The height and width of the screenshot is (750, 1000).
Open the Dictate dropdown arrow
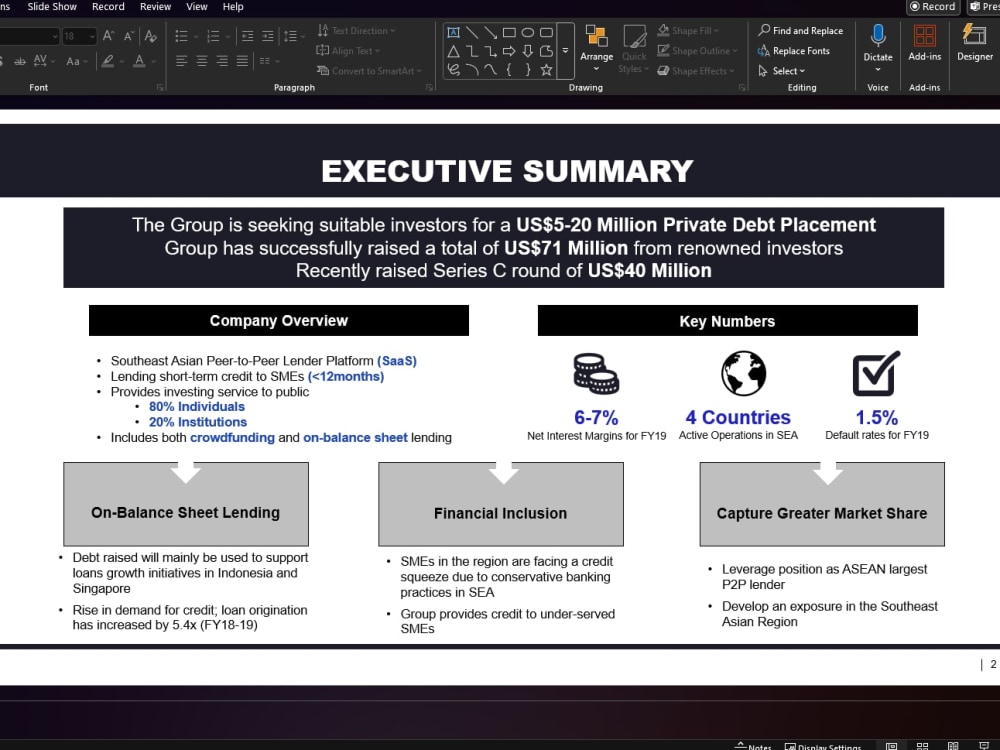coord(878,70)
